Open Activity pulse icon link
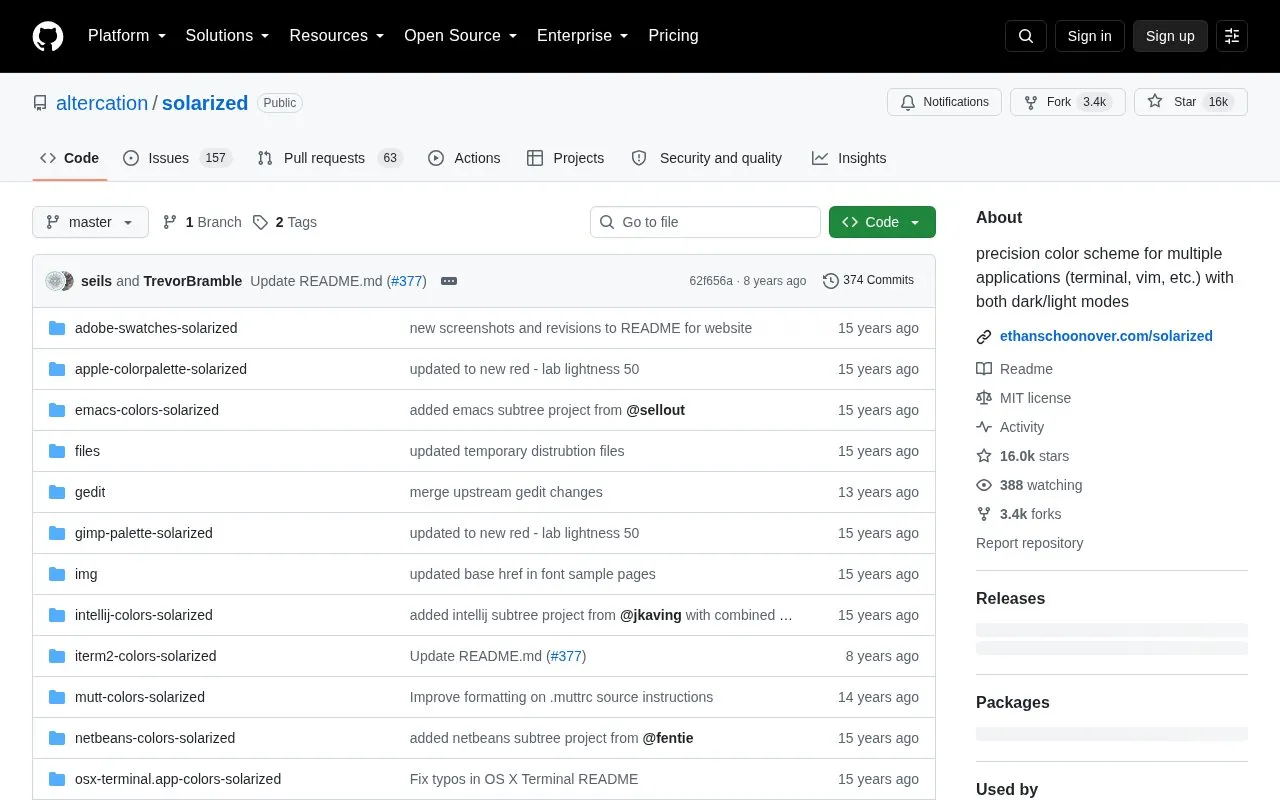 pyautogui.click(x=1010, y=427)
